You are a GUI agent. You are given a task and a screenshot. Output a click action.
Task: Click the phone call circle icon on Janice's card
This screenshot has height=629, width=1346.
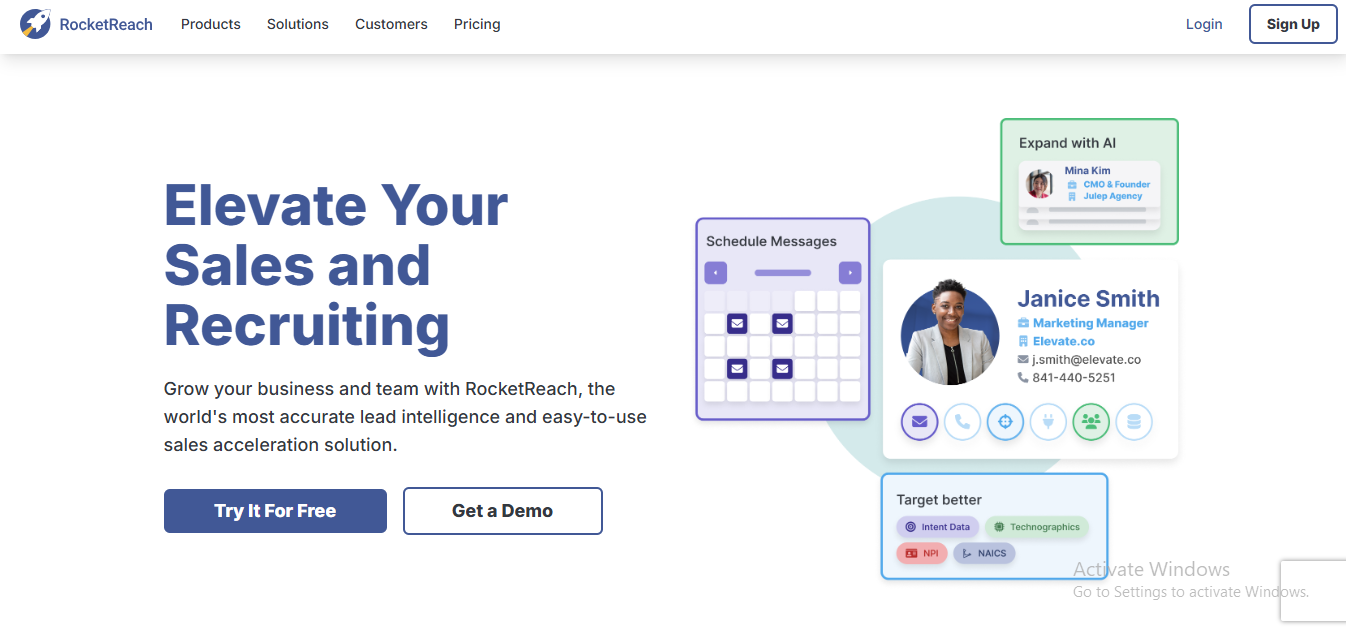962,422
